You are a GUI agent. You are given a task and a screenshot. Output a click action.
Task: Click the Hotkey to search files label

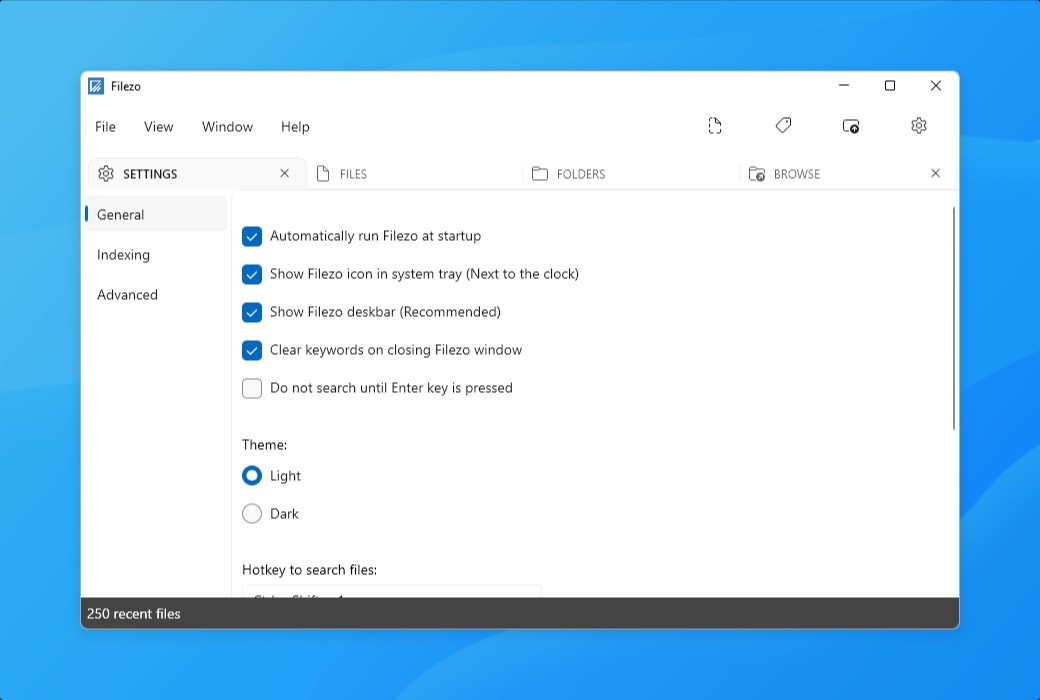pos(309,570)
